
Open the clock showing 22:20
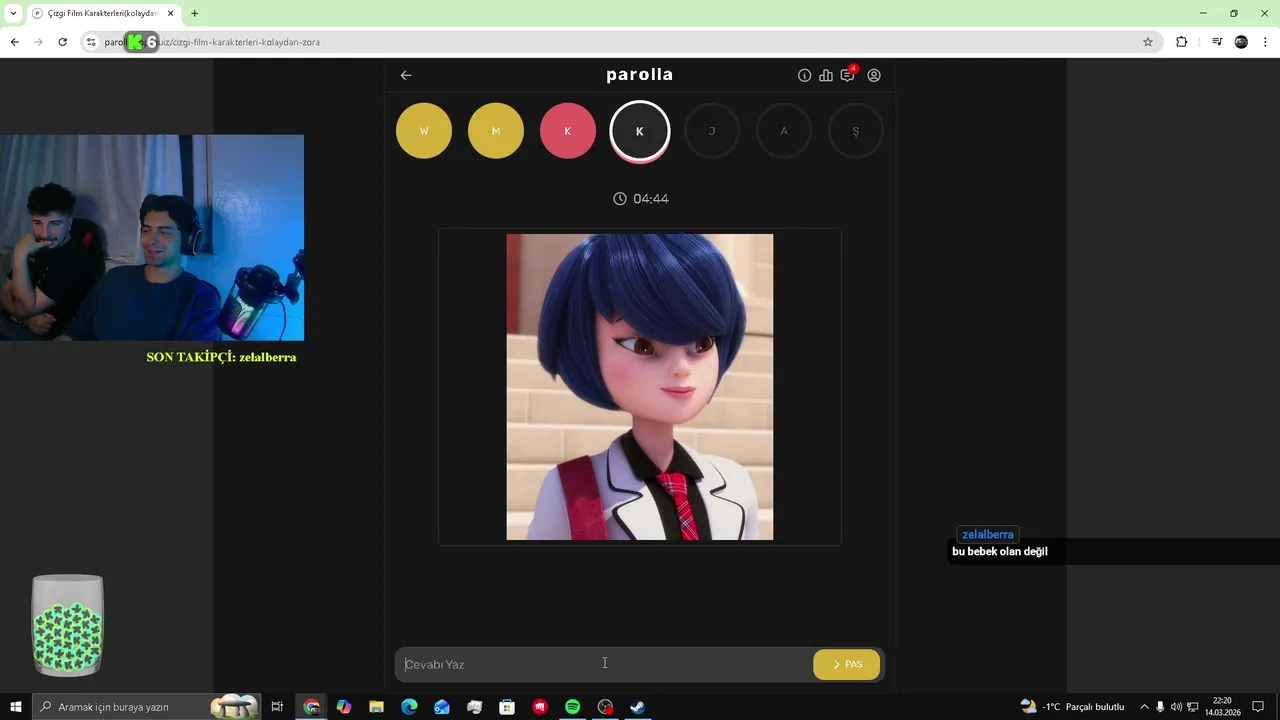pos(1222,707)
